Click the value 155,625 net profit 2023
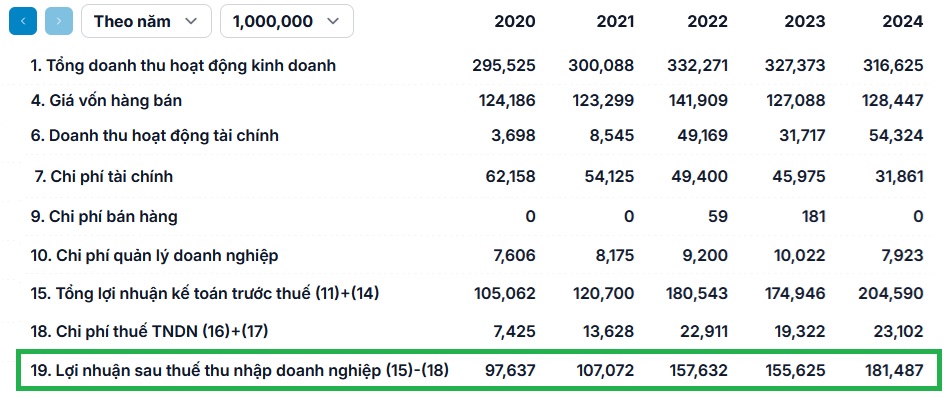 pyautogui.click(x=796, y=369)
